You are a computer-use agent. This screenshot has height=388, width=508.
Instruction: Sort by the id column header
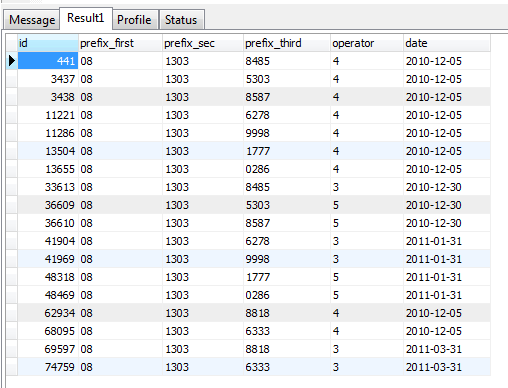pyautogui.click(x=48, y=43)
